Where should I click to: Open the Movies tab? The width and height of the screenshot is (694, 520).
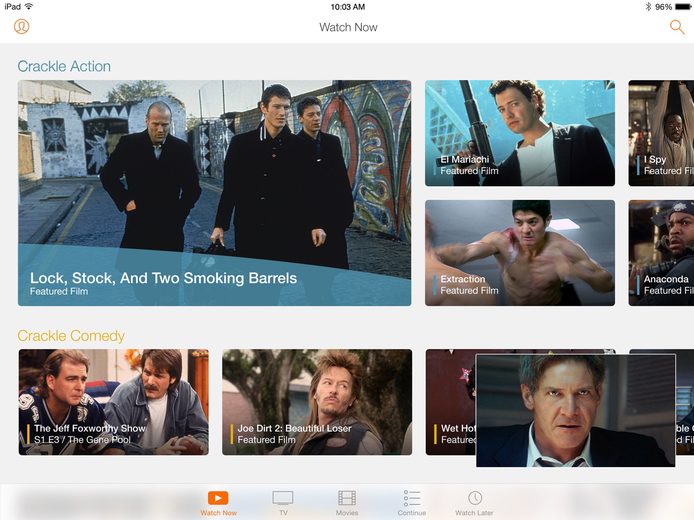coord(347,503)
